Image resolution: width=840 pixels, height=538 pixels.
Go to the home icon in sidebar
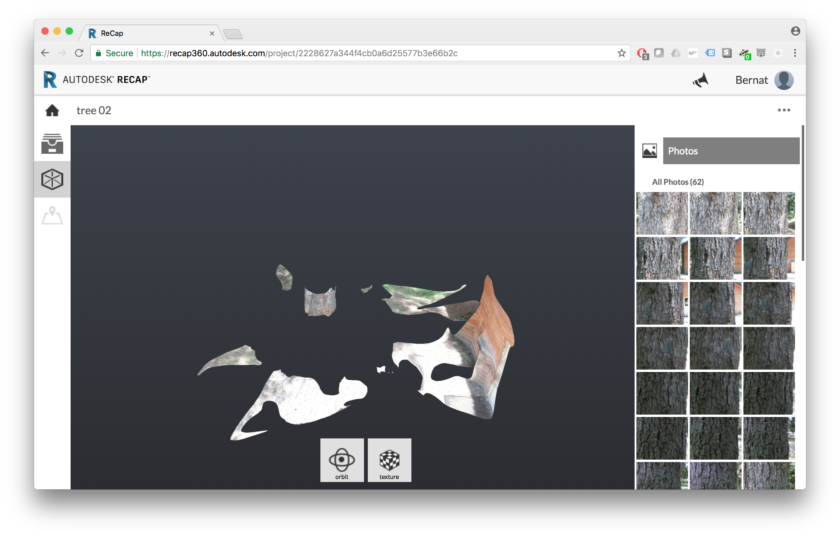[52, 111]
